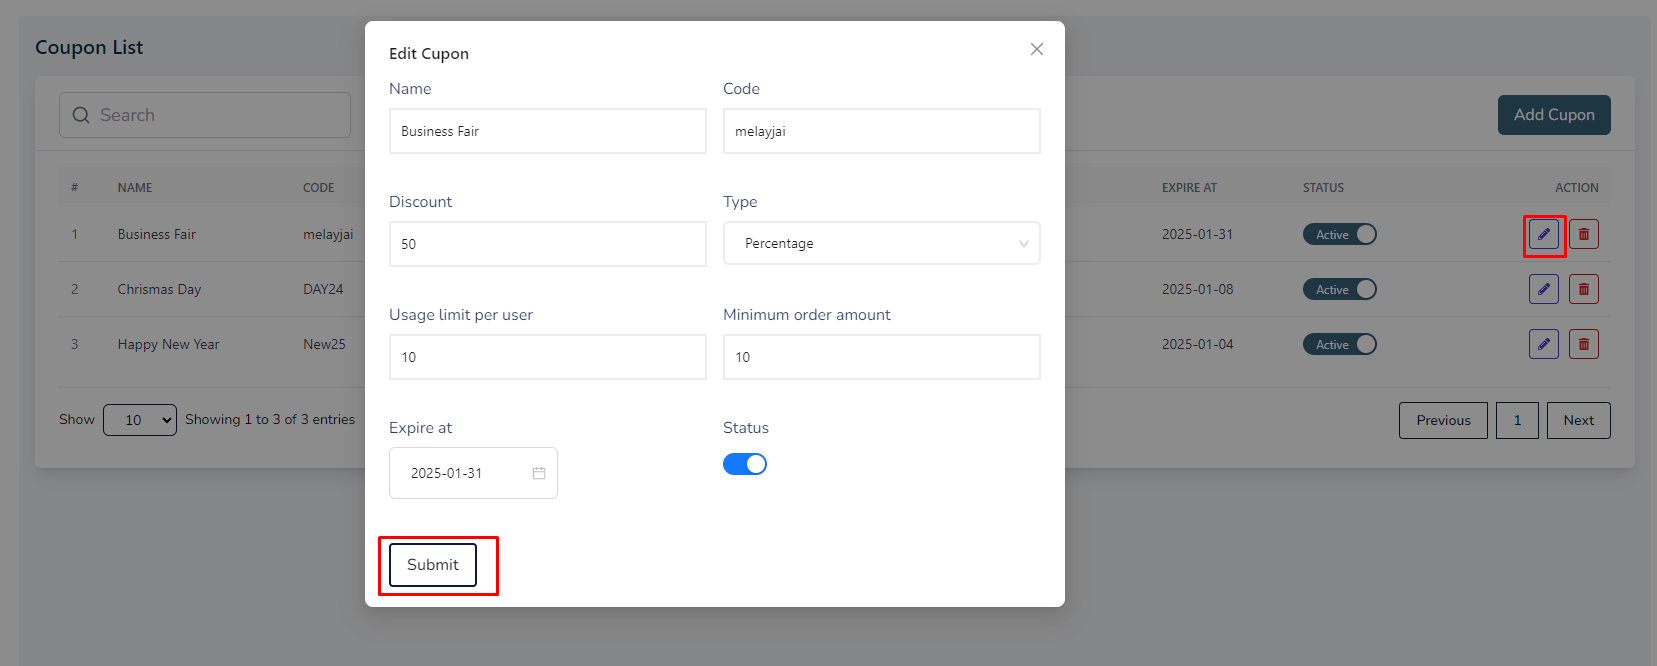The image size is (1657, 666).
Task: Click the Coupon List heading
Action: click(x=89, y=47)
